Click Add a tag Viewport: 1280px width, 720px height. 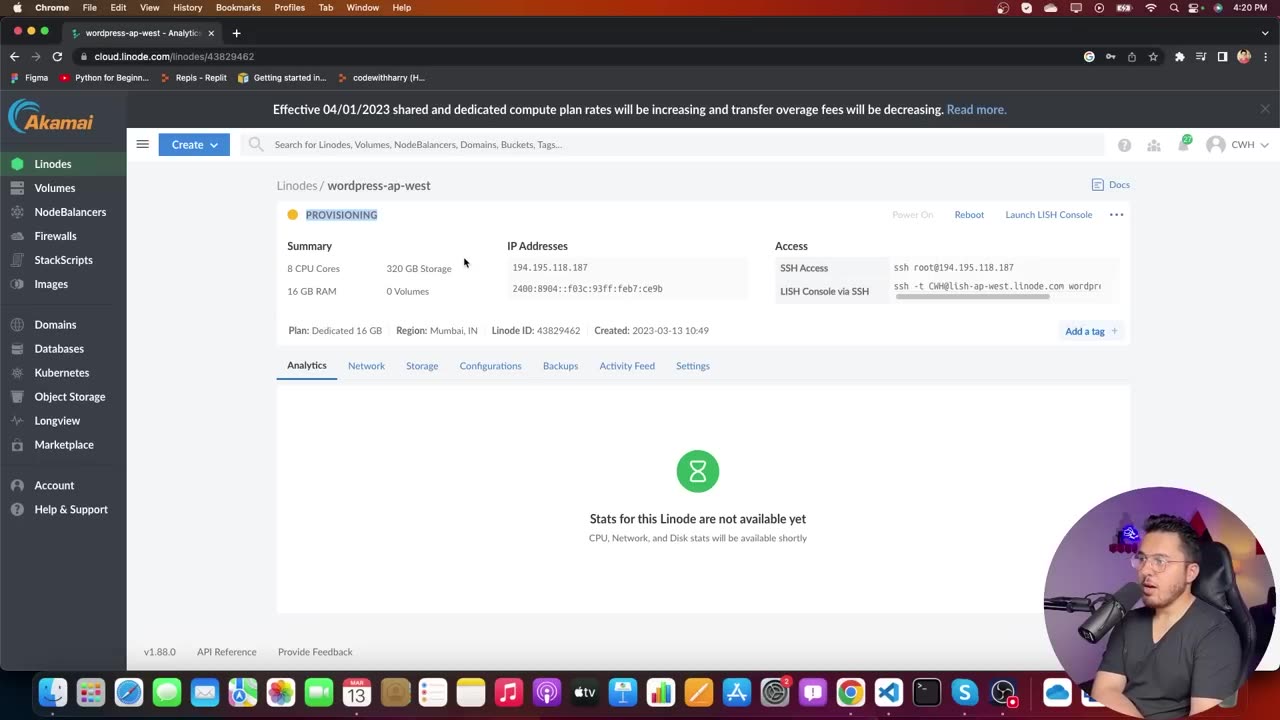coord(1091,331)
